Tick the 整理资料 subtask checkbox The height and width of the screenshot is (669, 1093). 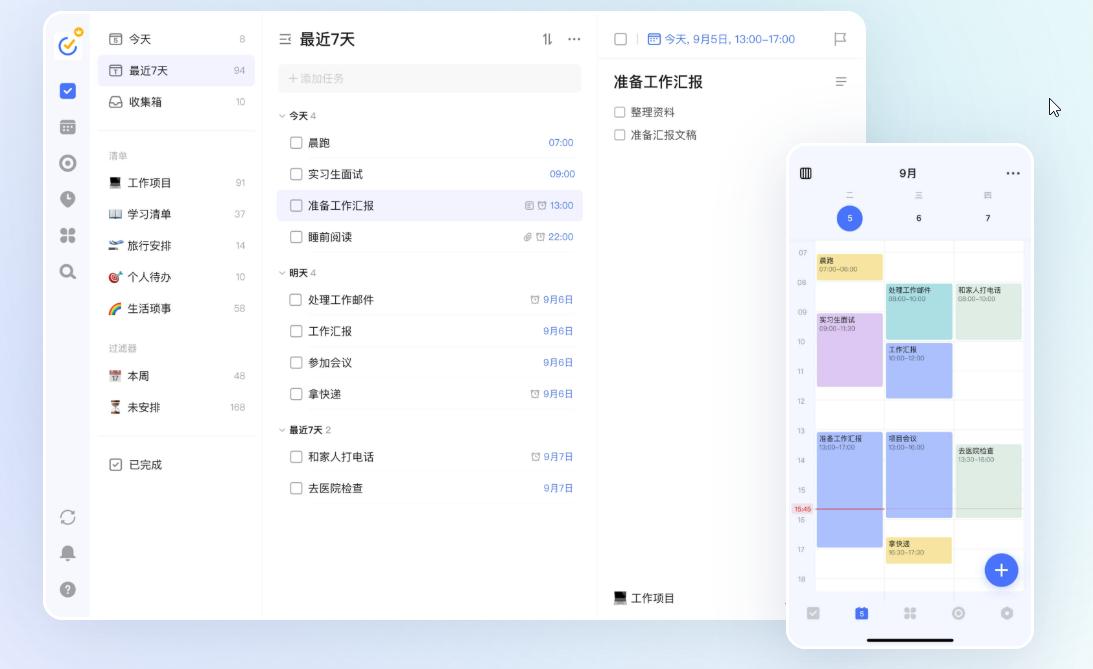click(x=620, y=112)
